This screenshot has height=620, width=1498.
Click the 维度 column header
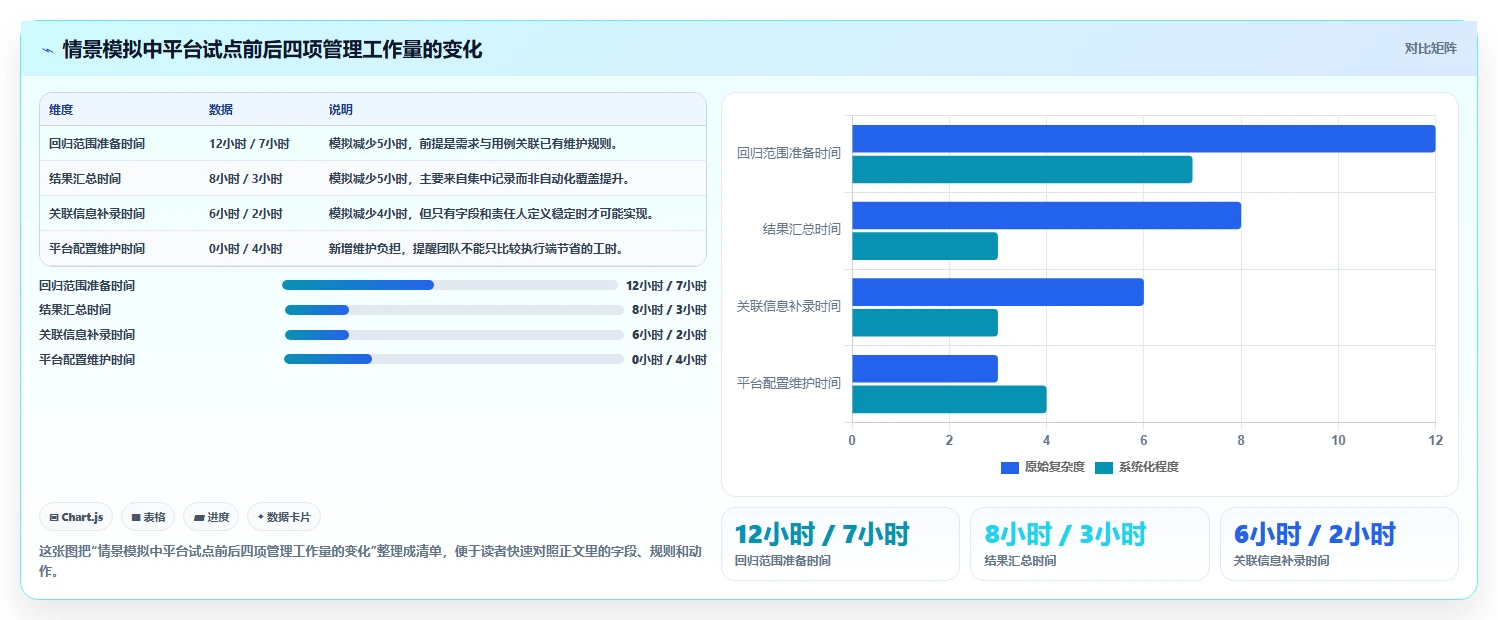coord(61,110)
